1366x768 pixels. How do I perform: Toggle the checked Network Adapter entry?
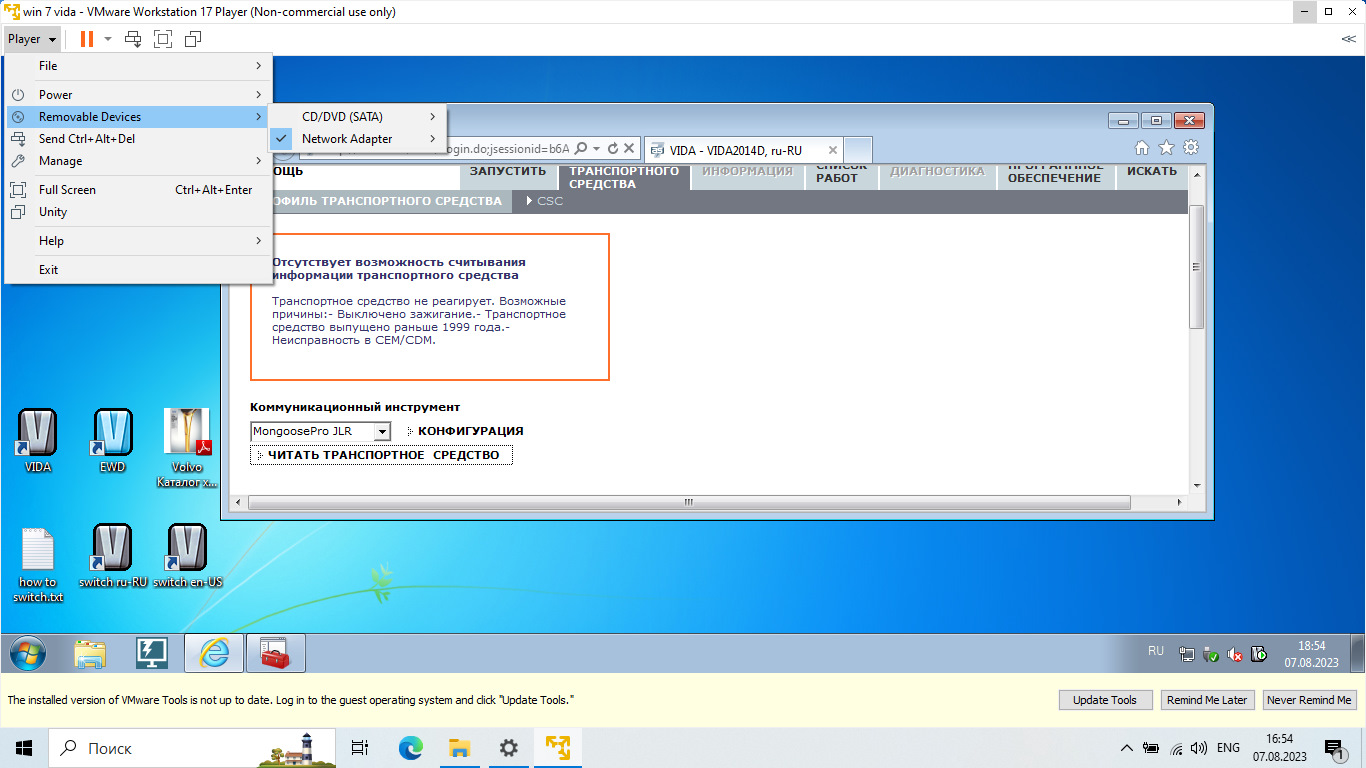click(x=347, y=139)
